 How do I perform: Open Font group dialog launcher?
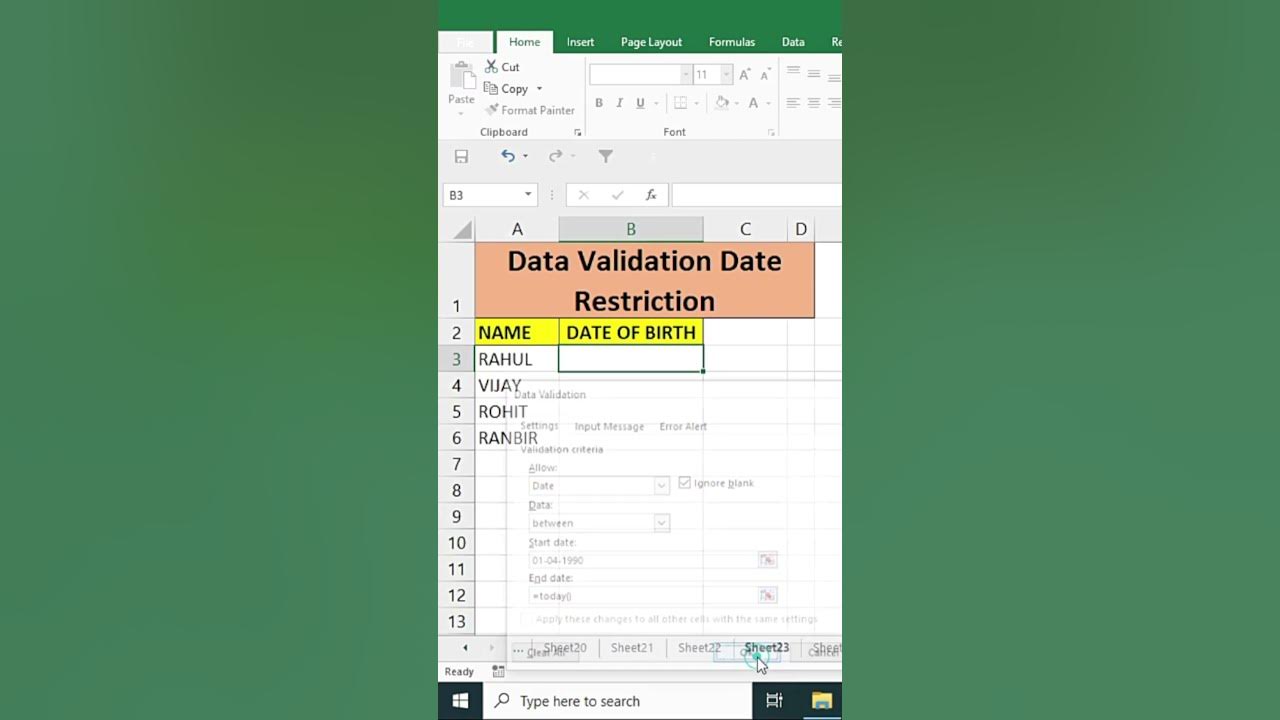[771, 132]
